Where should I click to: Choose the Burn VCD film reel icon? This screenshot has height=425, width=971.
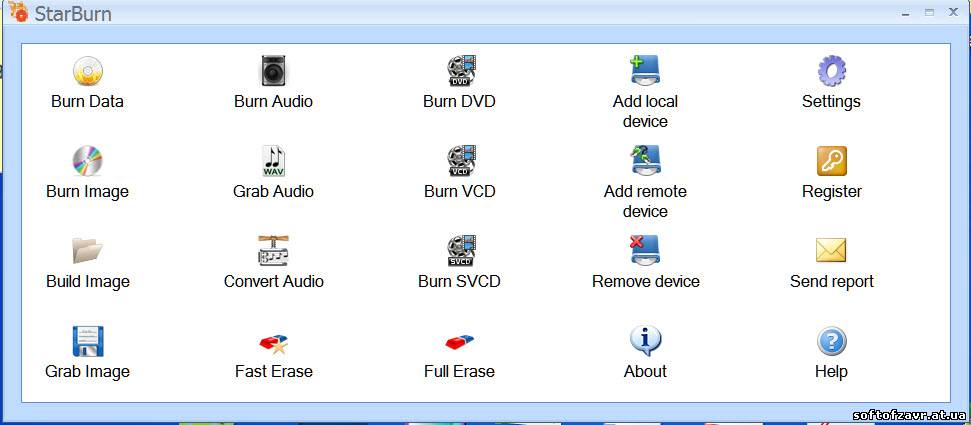[x=460, y=161]
